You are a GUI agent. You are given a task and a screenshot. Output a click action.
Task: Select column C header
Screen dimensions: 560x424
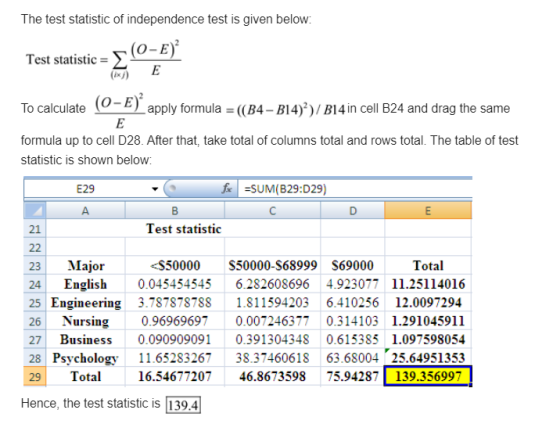point(272,210)
